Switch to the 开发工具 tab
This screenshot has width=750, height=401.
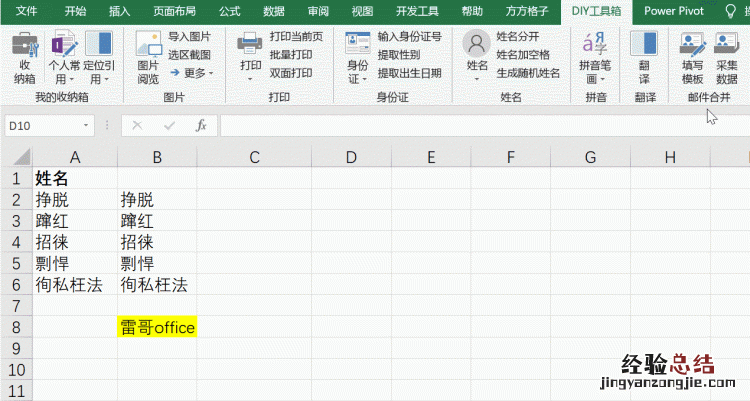417,11
